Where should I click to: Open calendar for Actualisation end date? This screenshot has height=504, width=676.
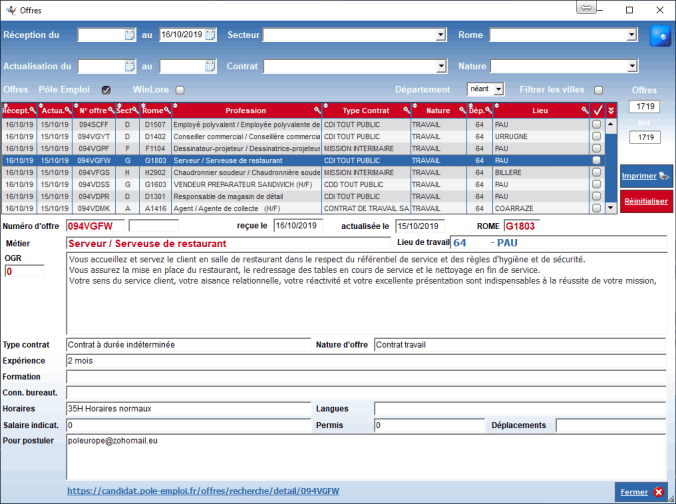pyautogui.click(x=210, y=66)
